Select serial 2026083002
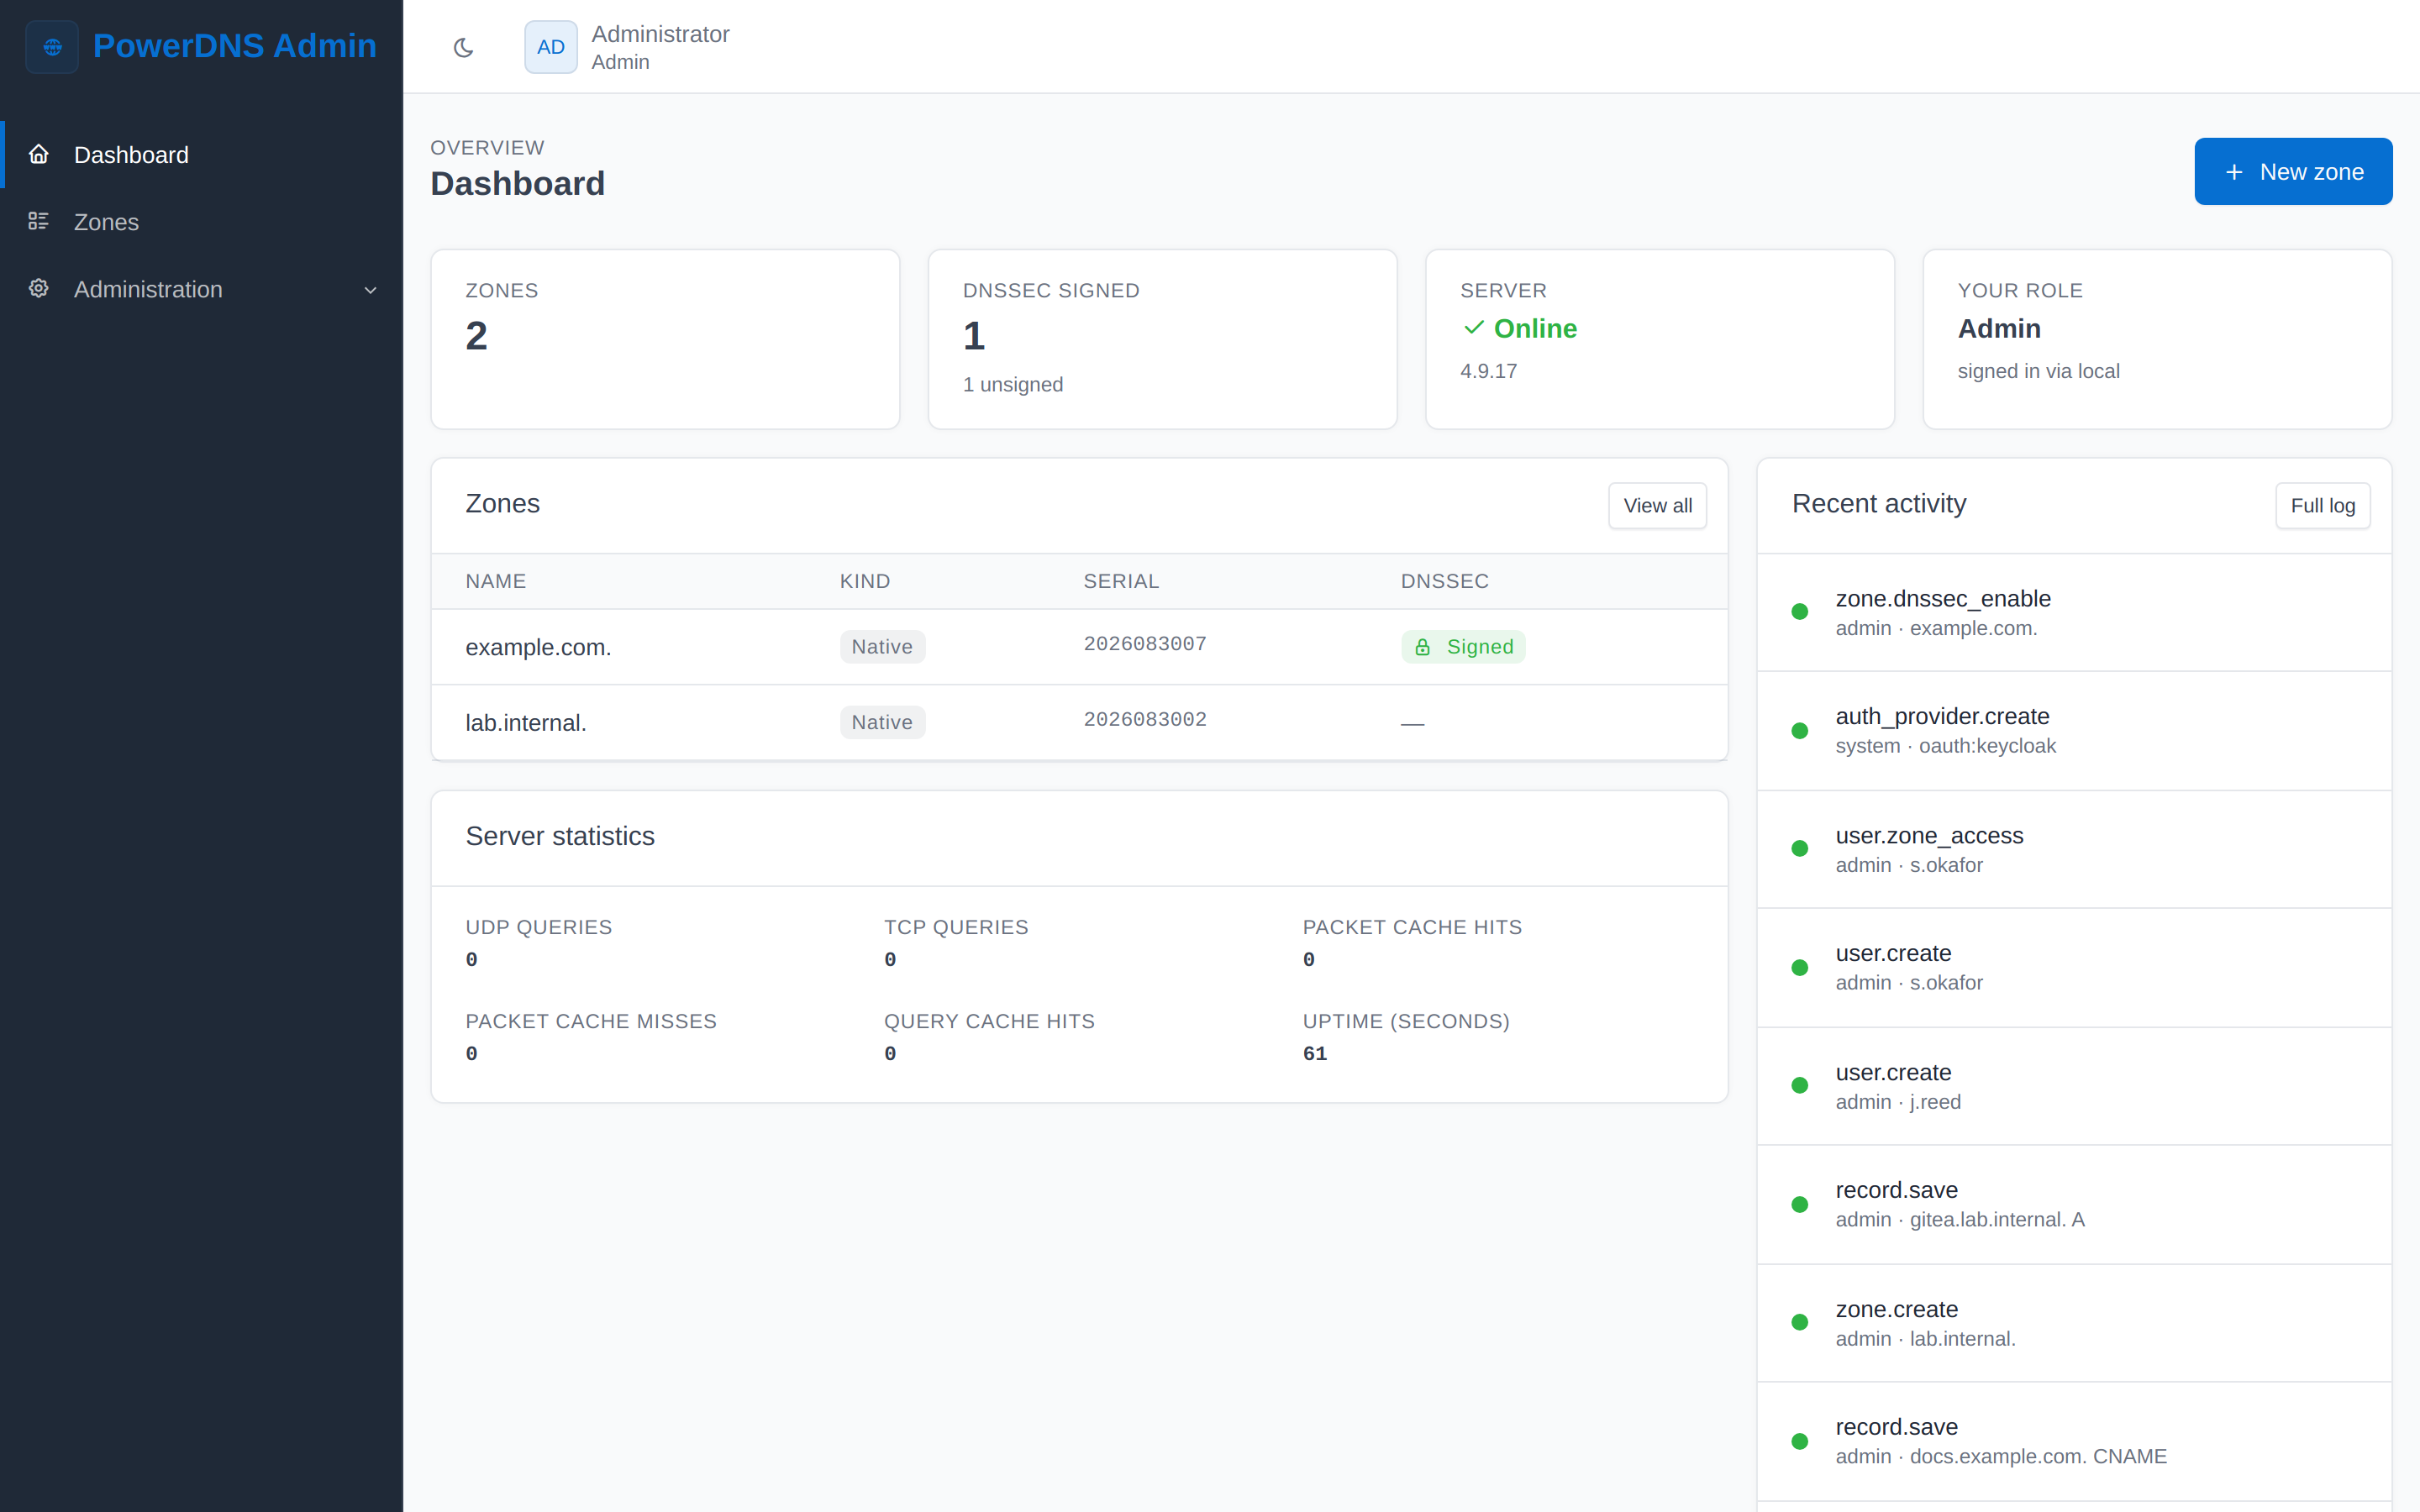Viewport: 2420px width, 1512px height. point(1145,719)
